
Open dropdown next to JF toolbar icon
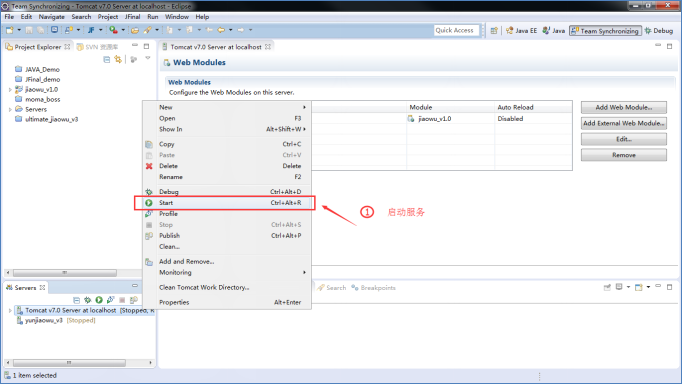(x=101, y=30)
